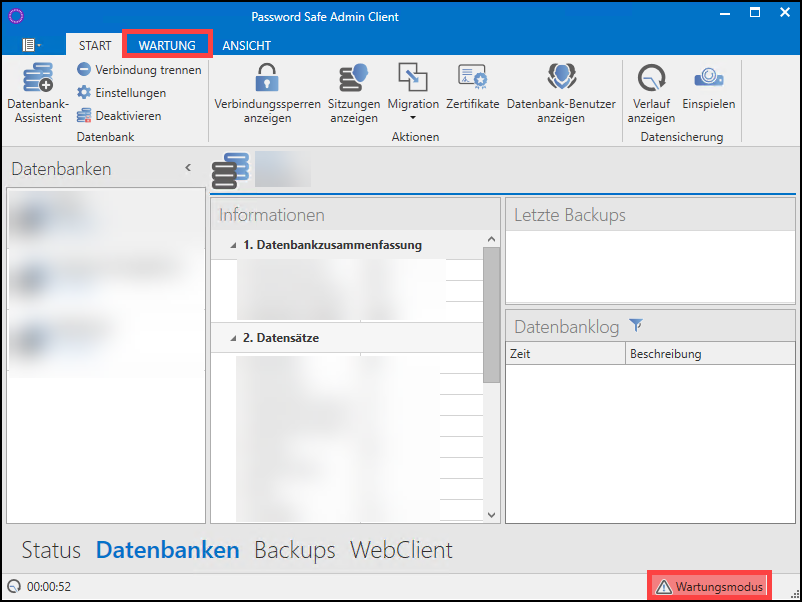Open Zertifikate
802x602 pixels.
tap(472, 86)
